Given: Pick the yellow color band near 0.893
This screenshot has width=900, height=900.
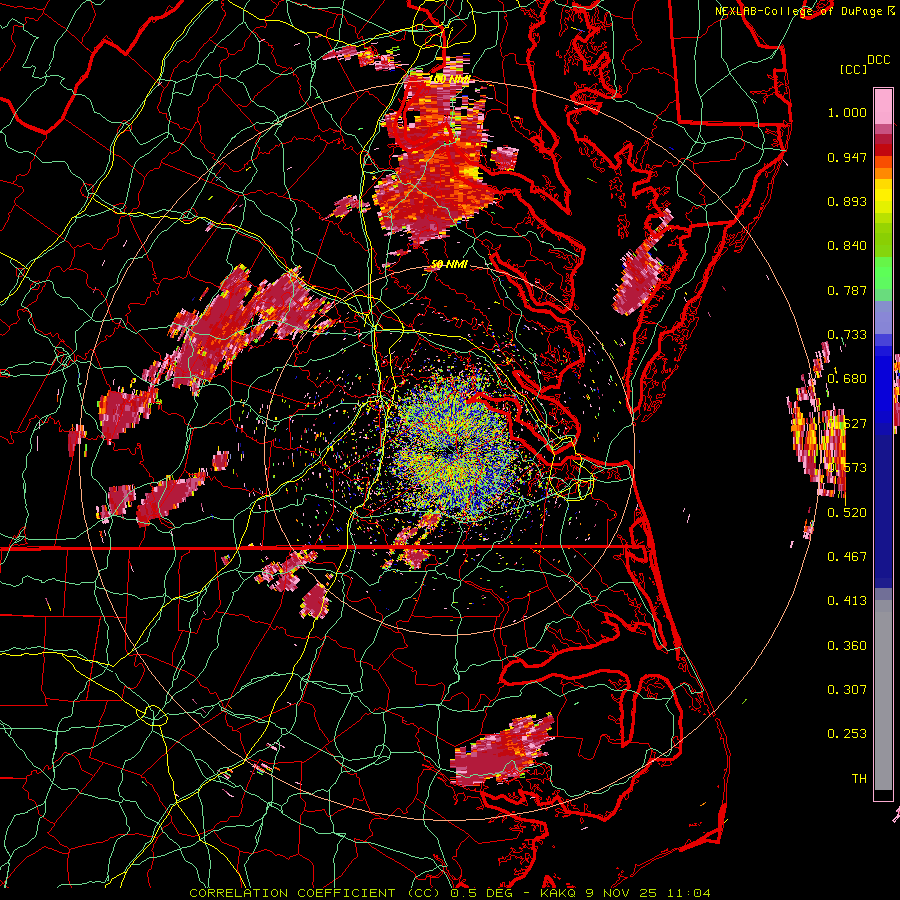Looking at the screenshot, I should point(883,196).
